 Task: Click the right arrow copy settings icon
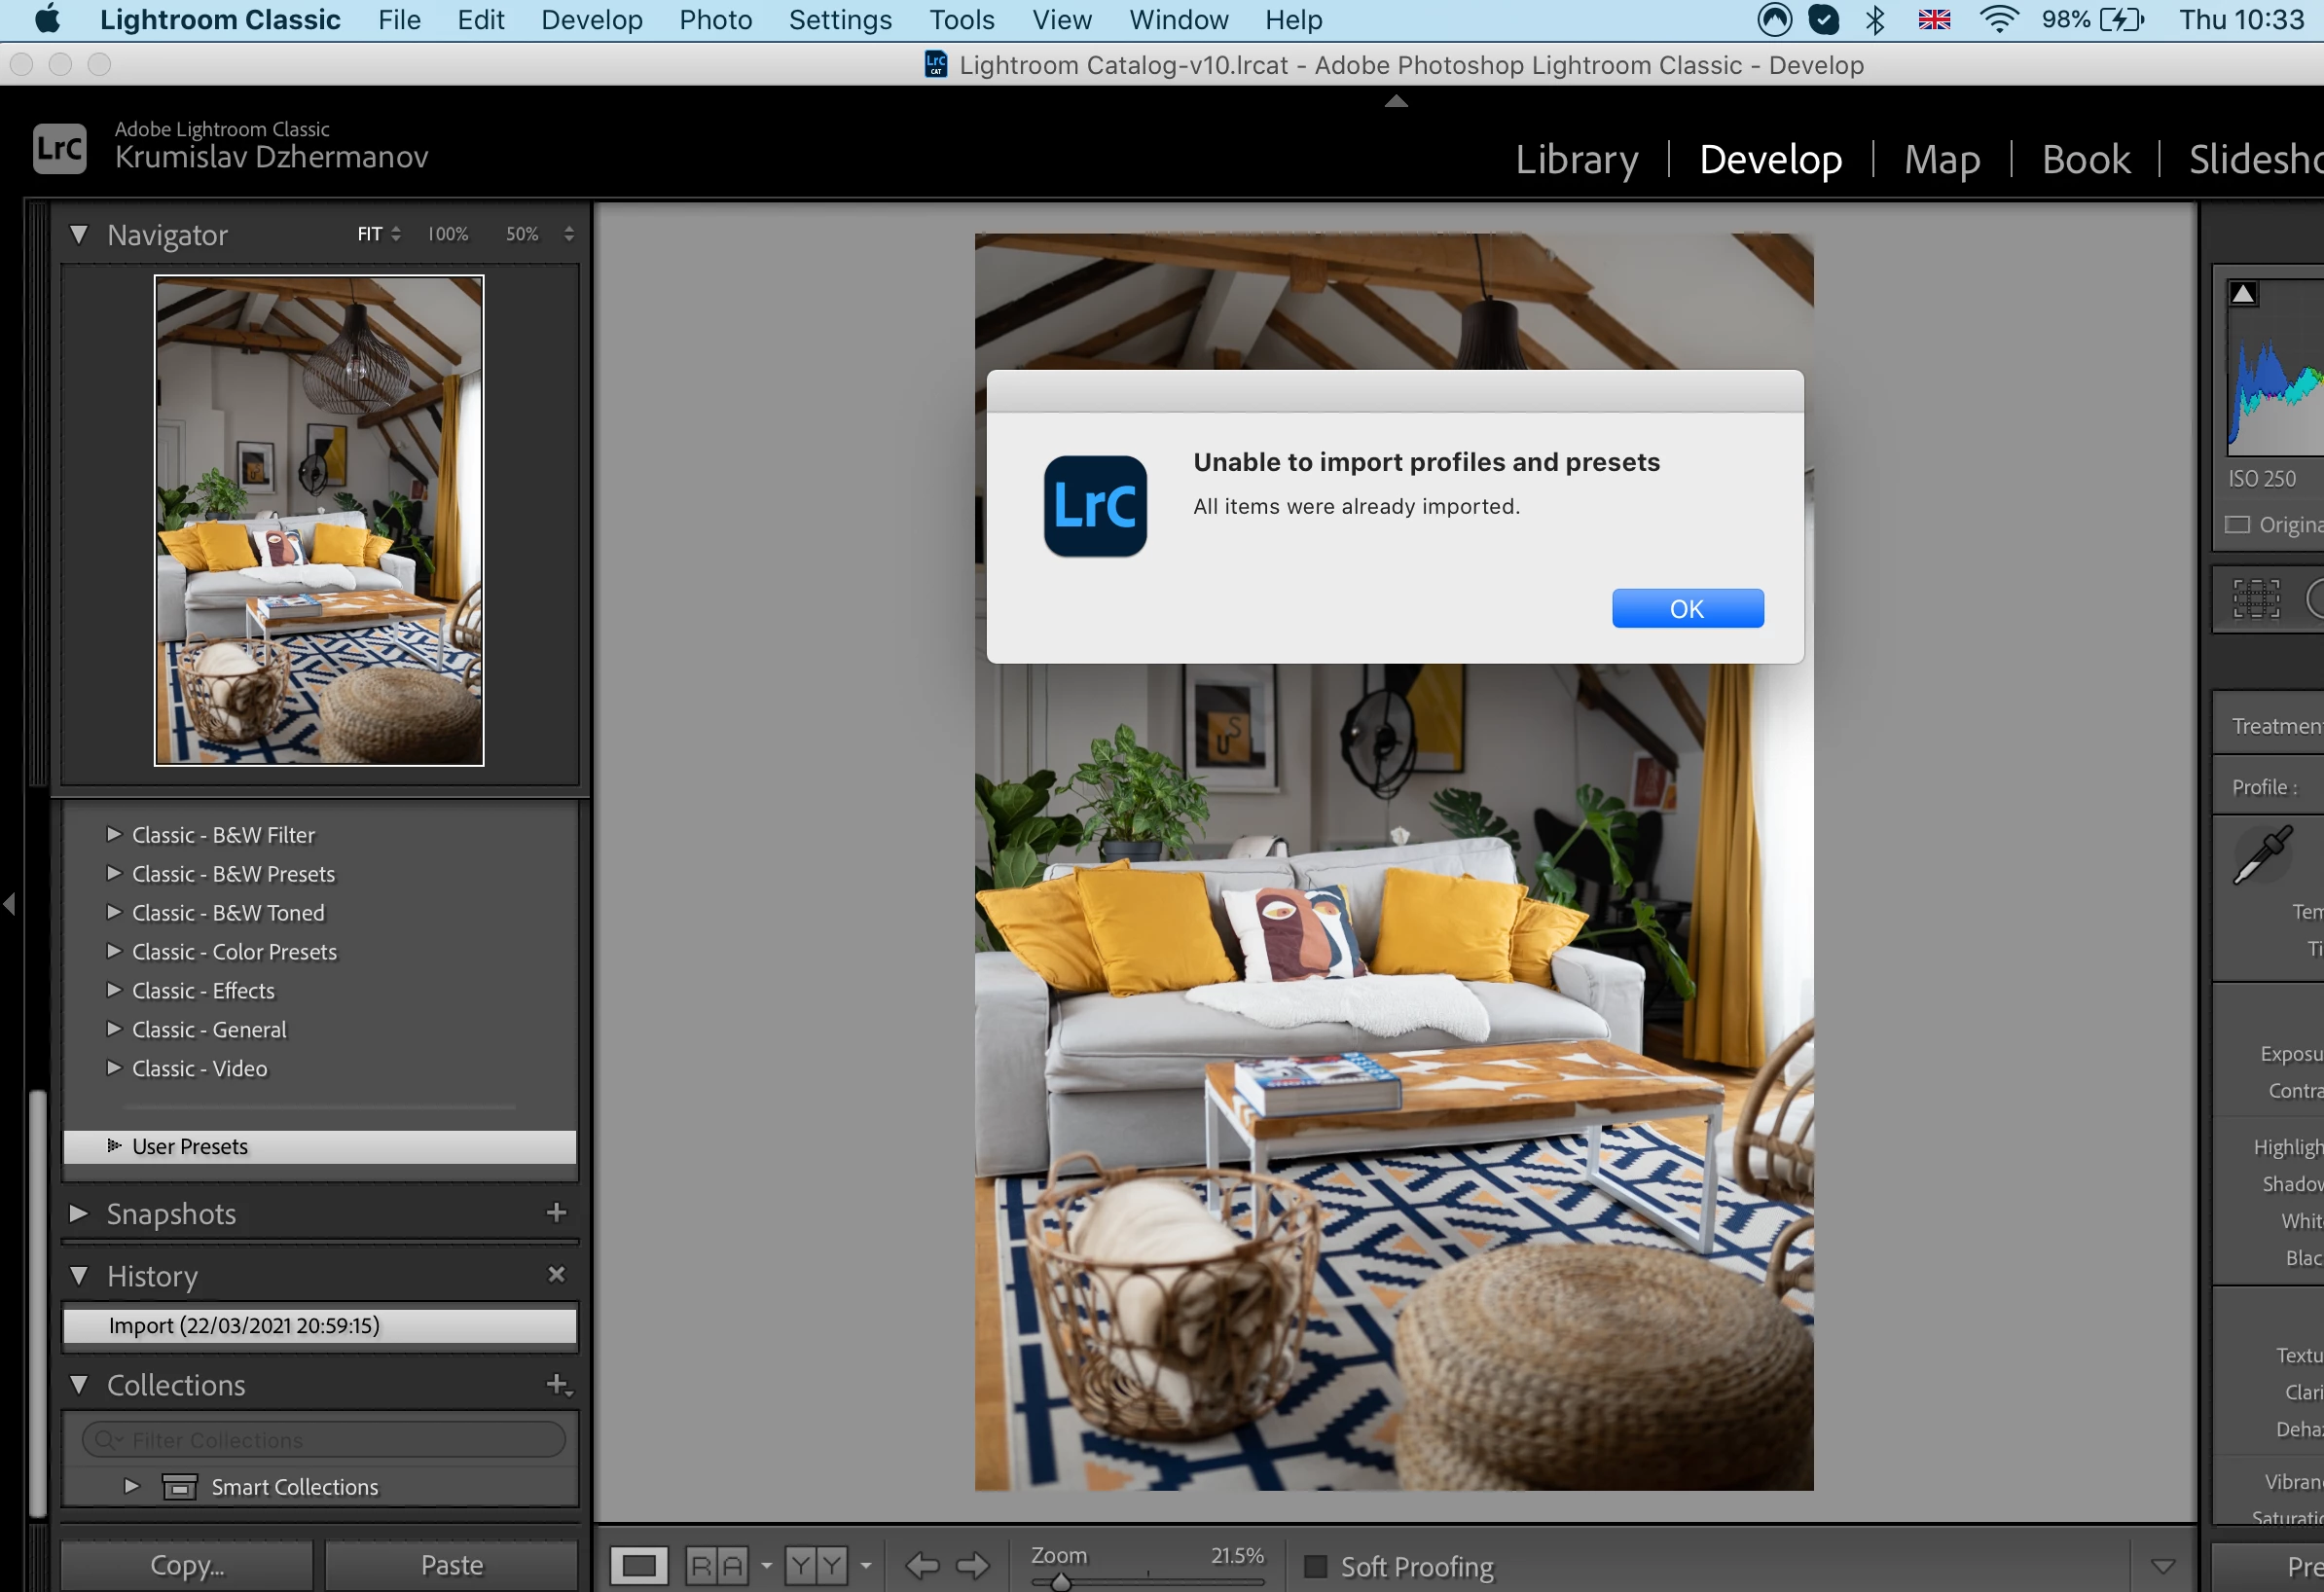coord(972,1565)
